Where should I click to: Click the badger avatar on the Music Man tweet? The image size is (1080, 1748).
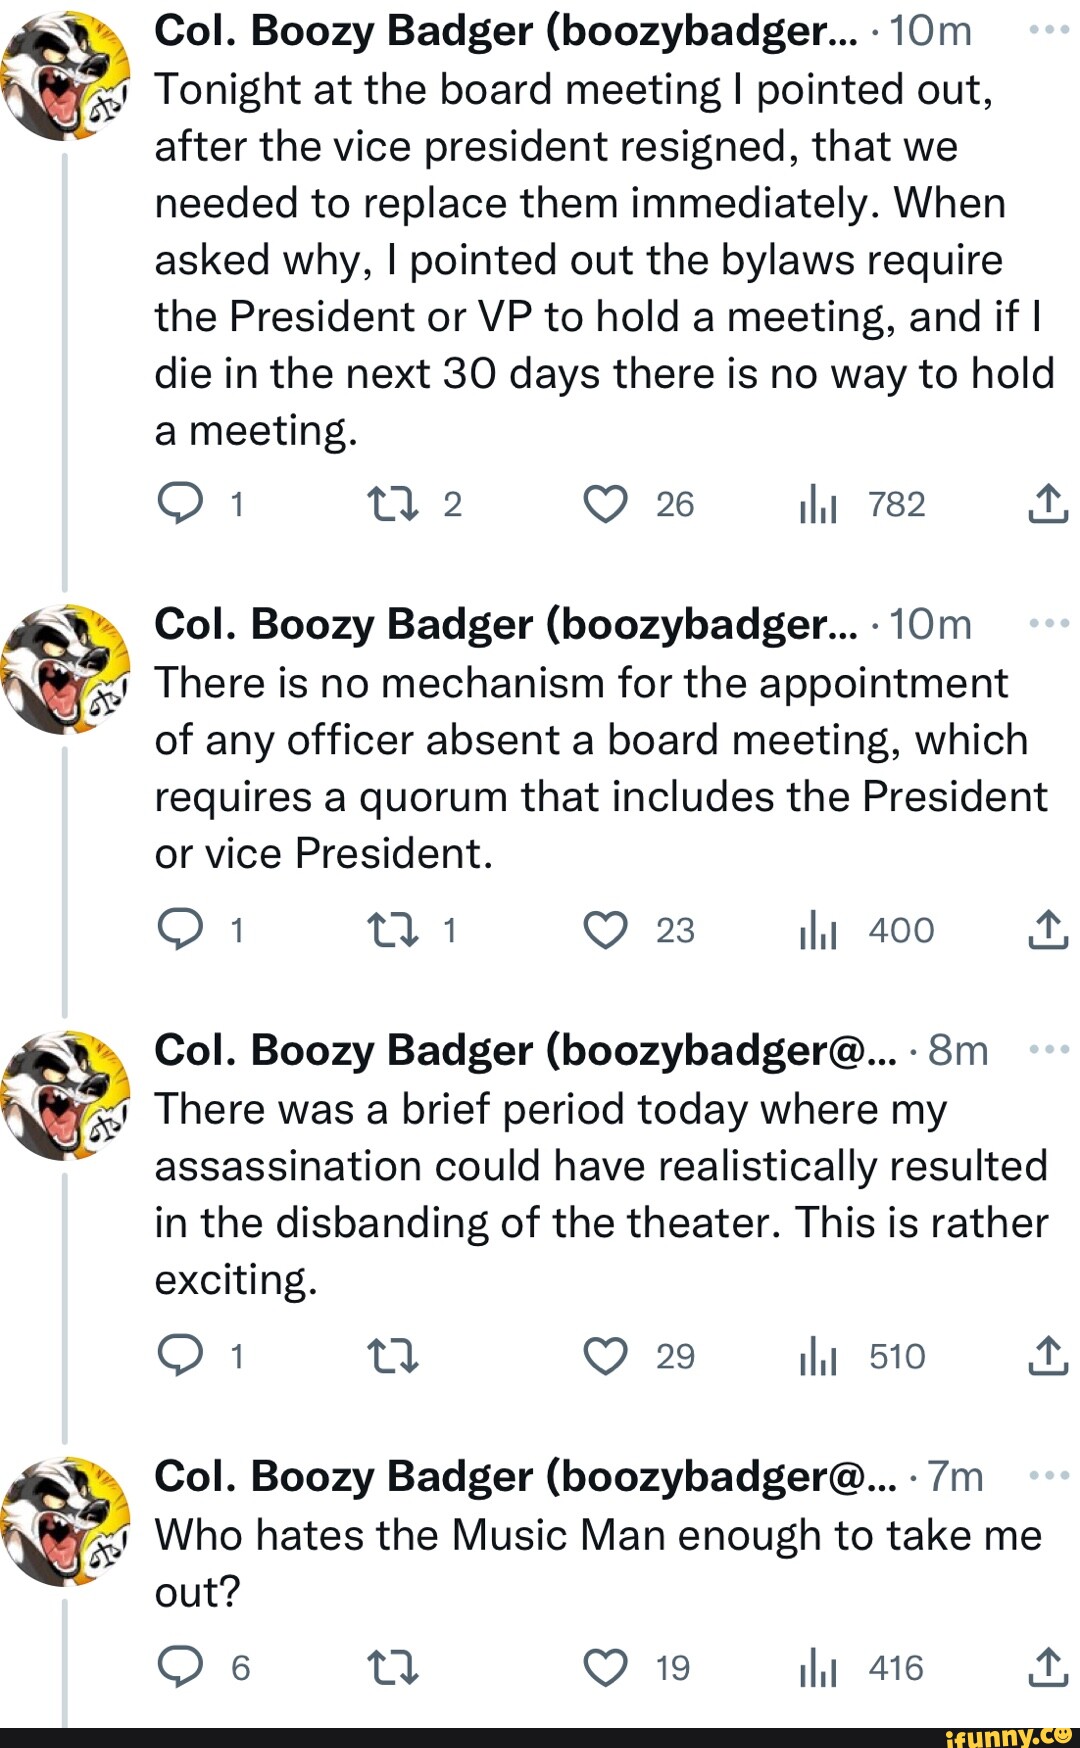[66, 1521]
